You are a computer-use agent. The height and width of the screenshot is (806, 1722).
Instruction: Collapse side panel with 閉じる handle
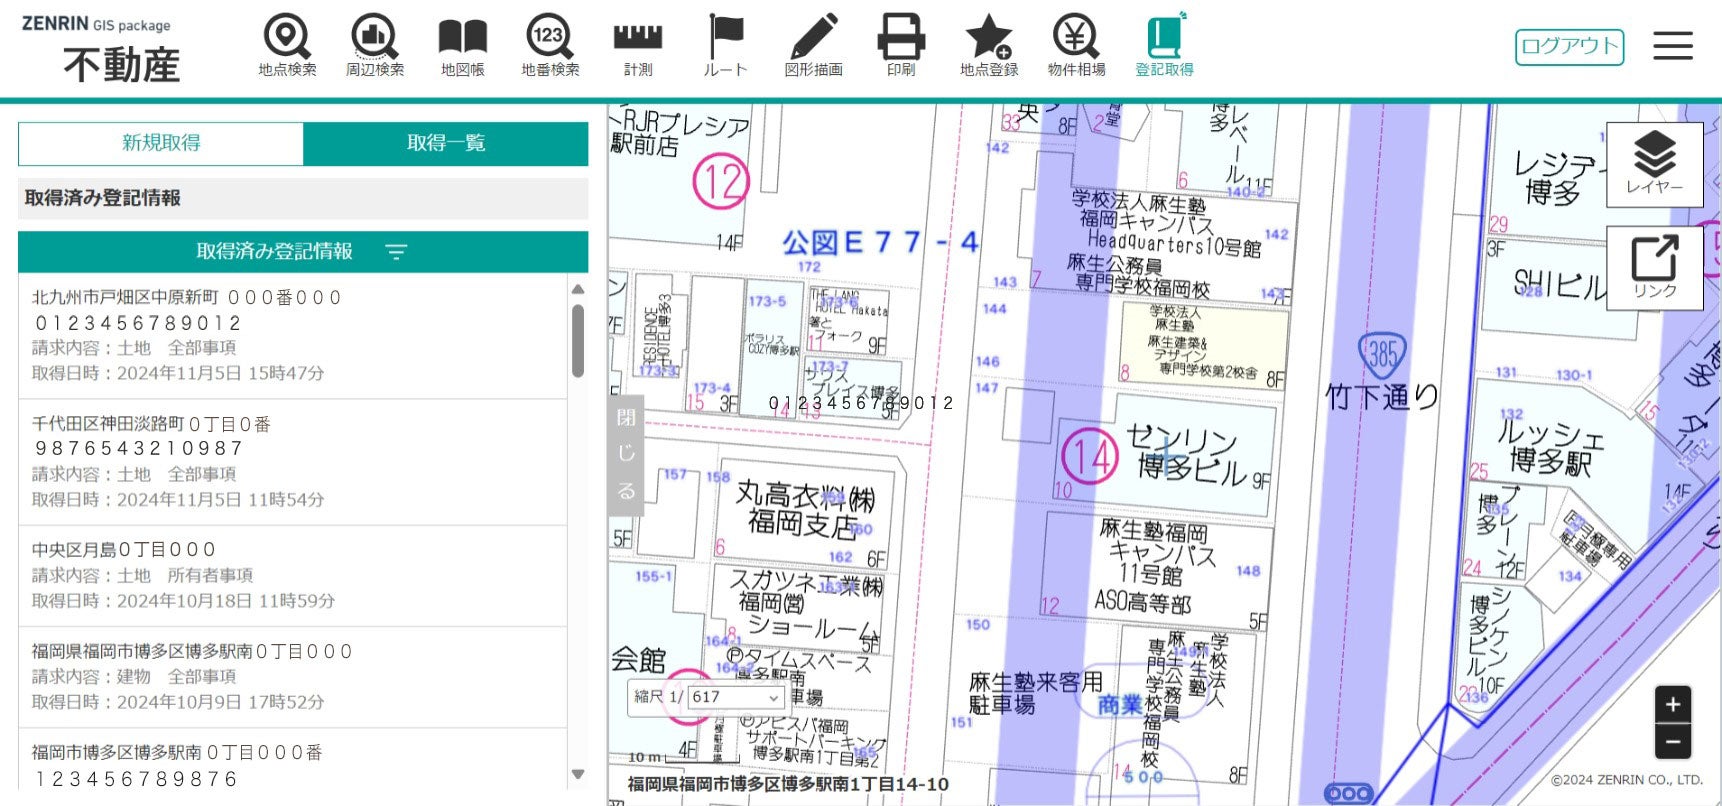(626, 455)
